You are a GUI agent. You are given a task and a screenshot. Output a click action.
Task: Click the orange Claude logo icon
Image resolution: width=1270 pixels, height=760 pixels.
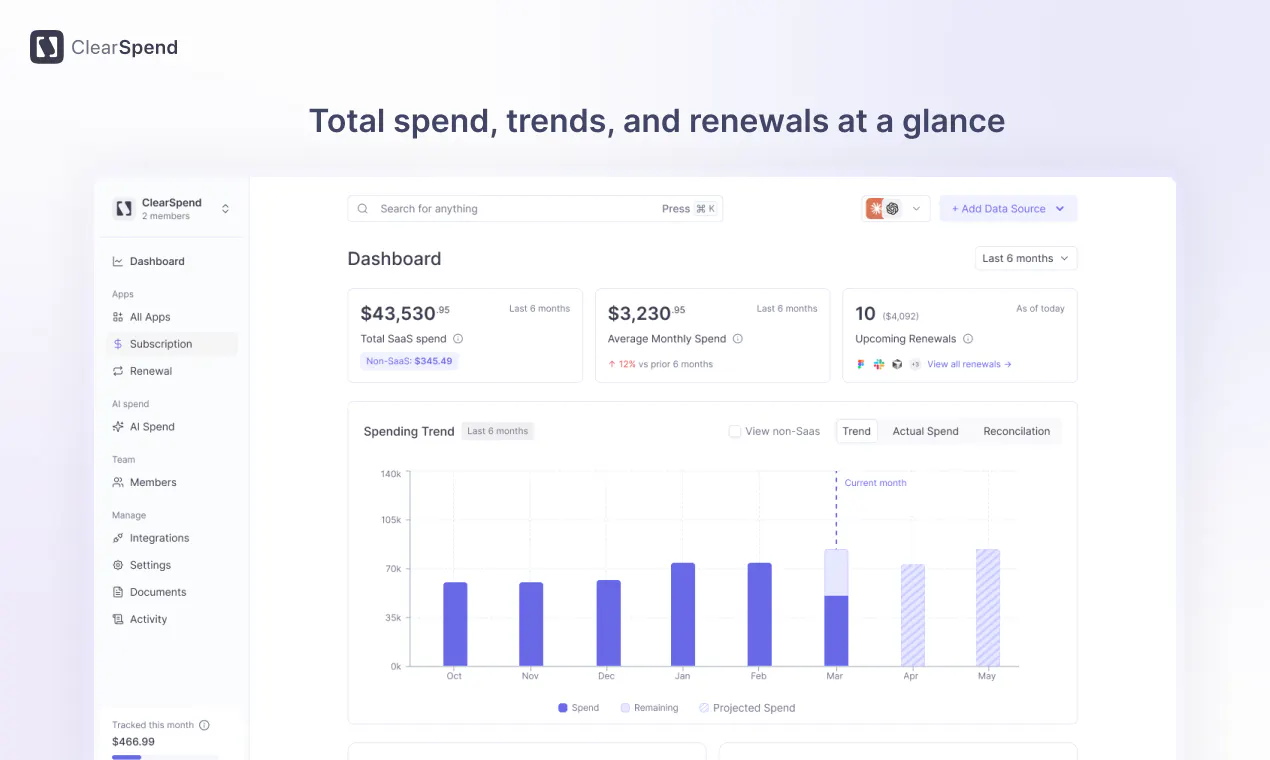click(x=875, y=209)
